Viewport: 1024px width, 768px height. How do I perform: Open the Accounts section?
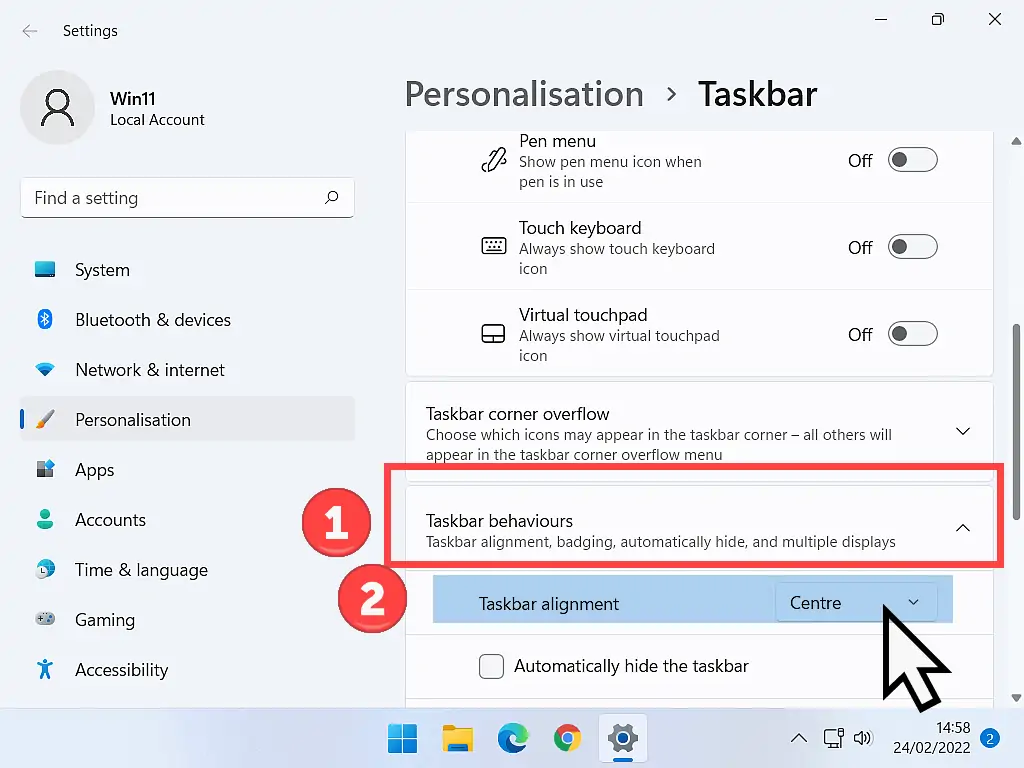(110, 520)
